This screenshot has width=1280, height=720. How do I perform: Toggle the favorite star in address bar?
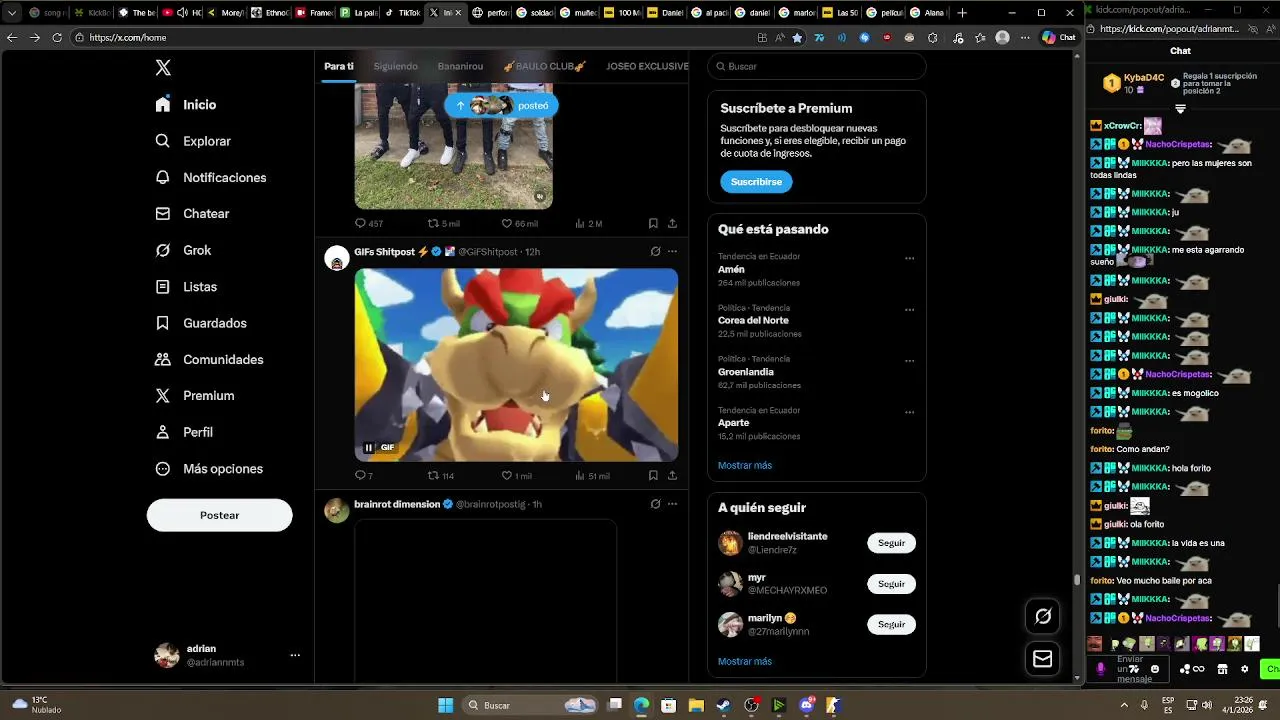pyautogui.click(x=797, y=37)
